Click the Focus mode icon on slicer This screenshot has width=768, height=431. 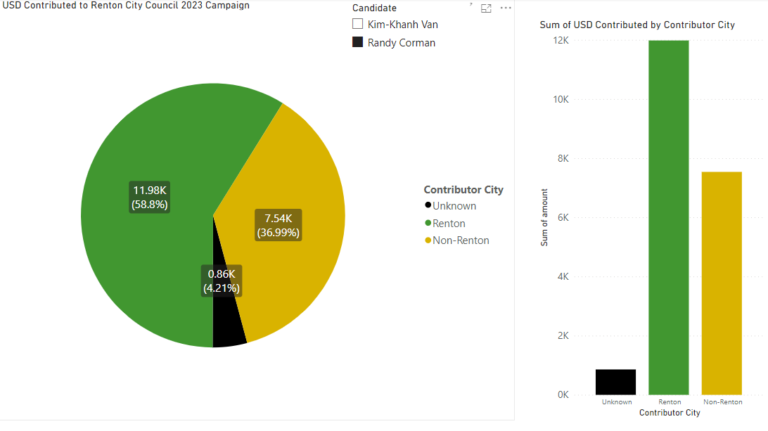click(486, 8)
